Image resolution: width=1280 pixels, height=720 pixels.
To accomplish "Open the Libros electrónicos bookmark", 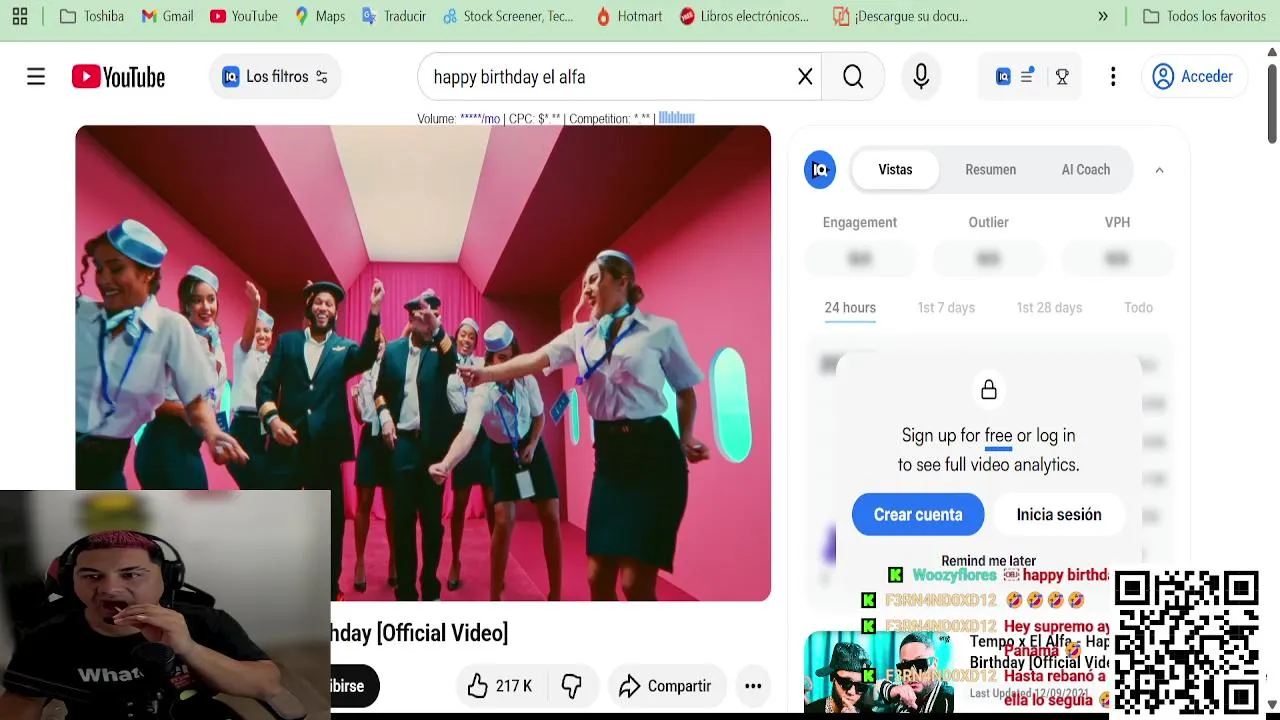I will pos(745,16).
